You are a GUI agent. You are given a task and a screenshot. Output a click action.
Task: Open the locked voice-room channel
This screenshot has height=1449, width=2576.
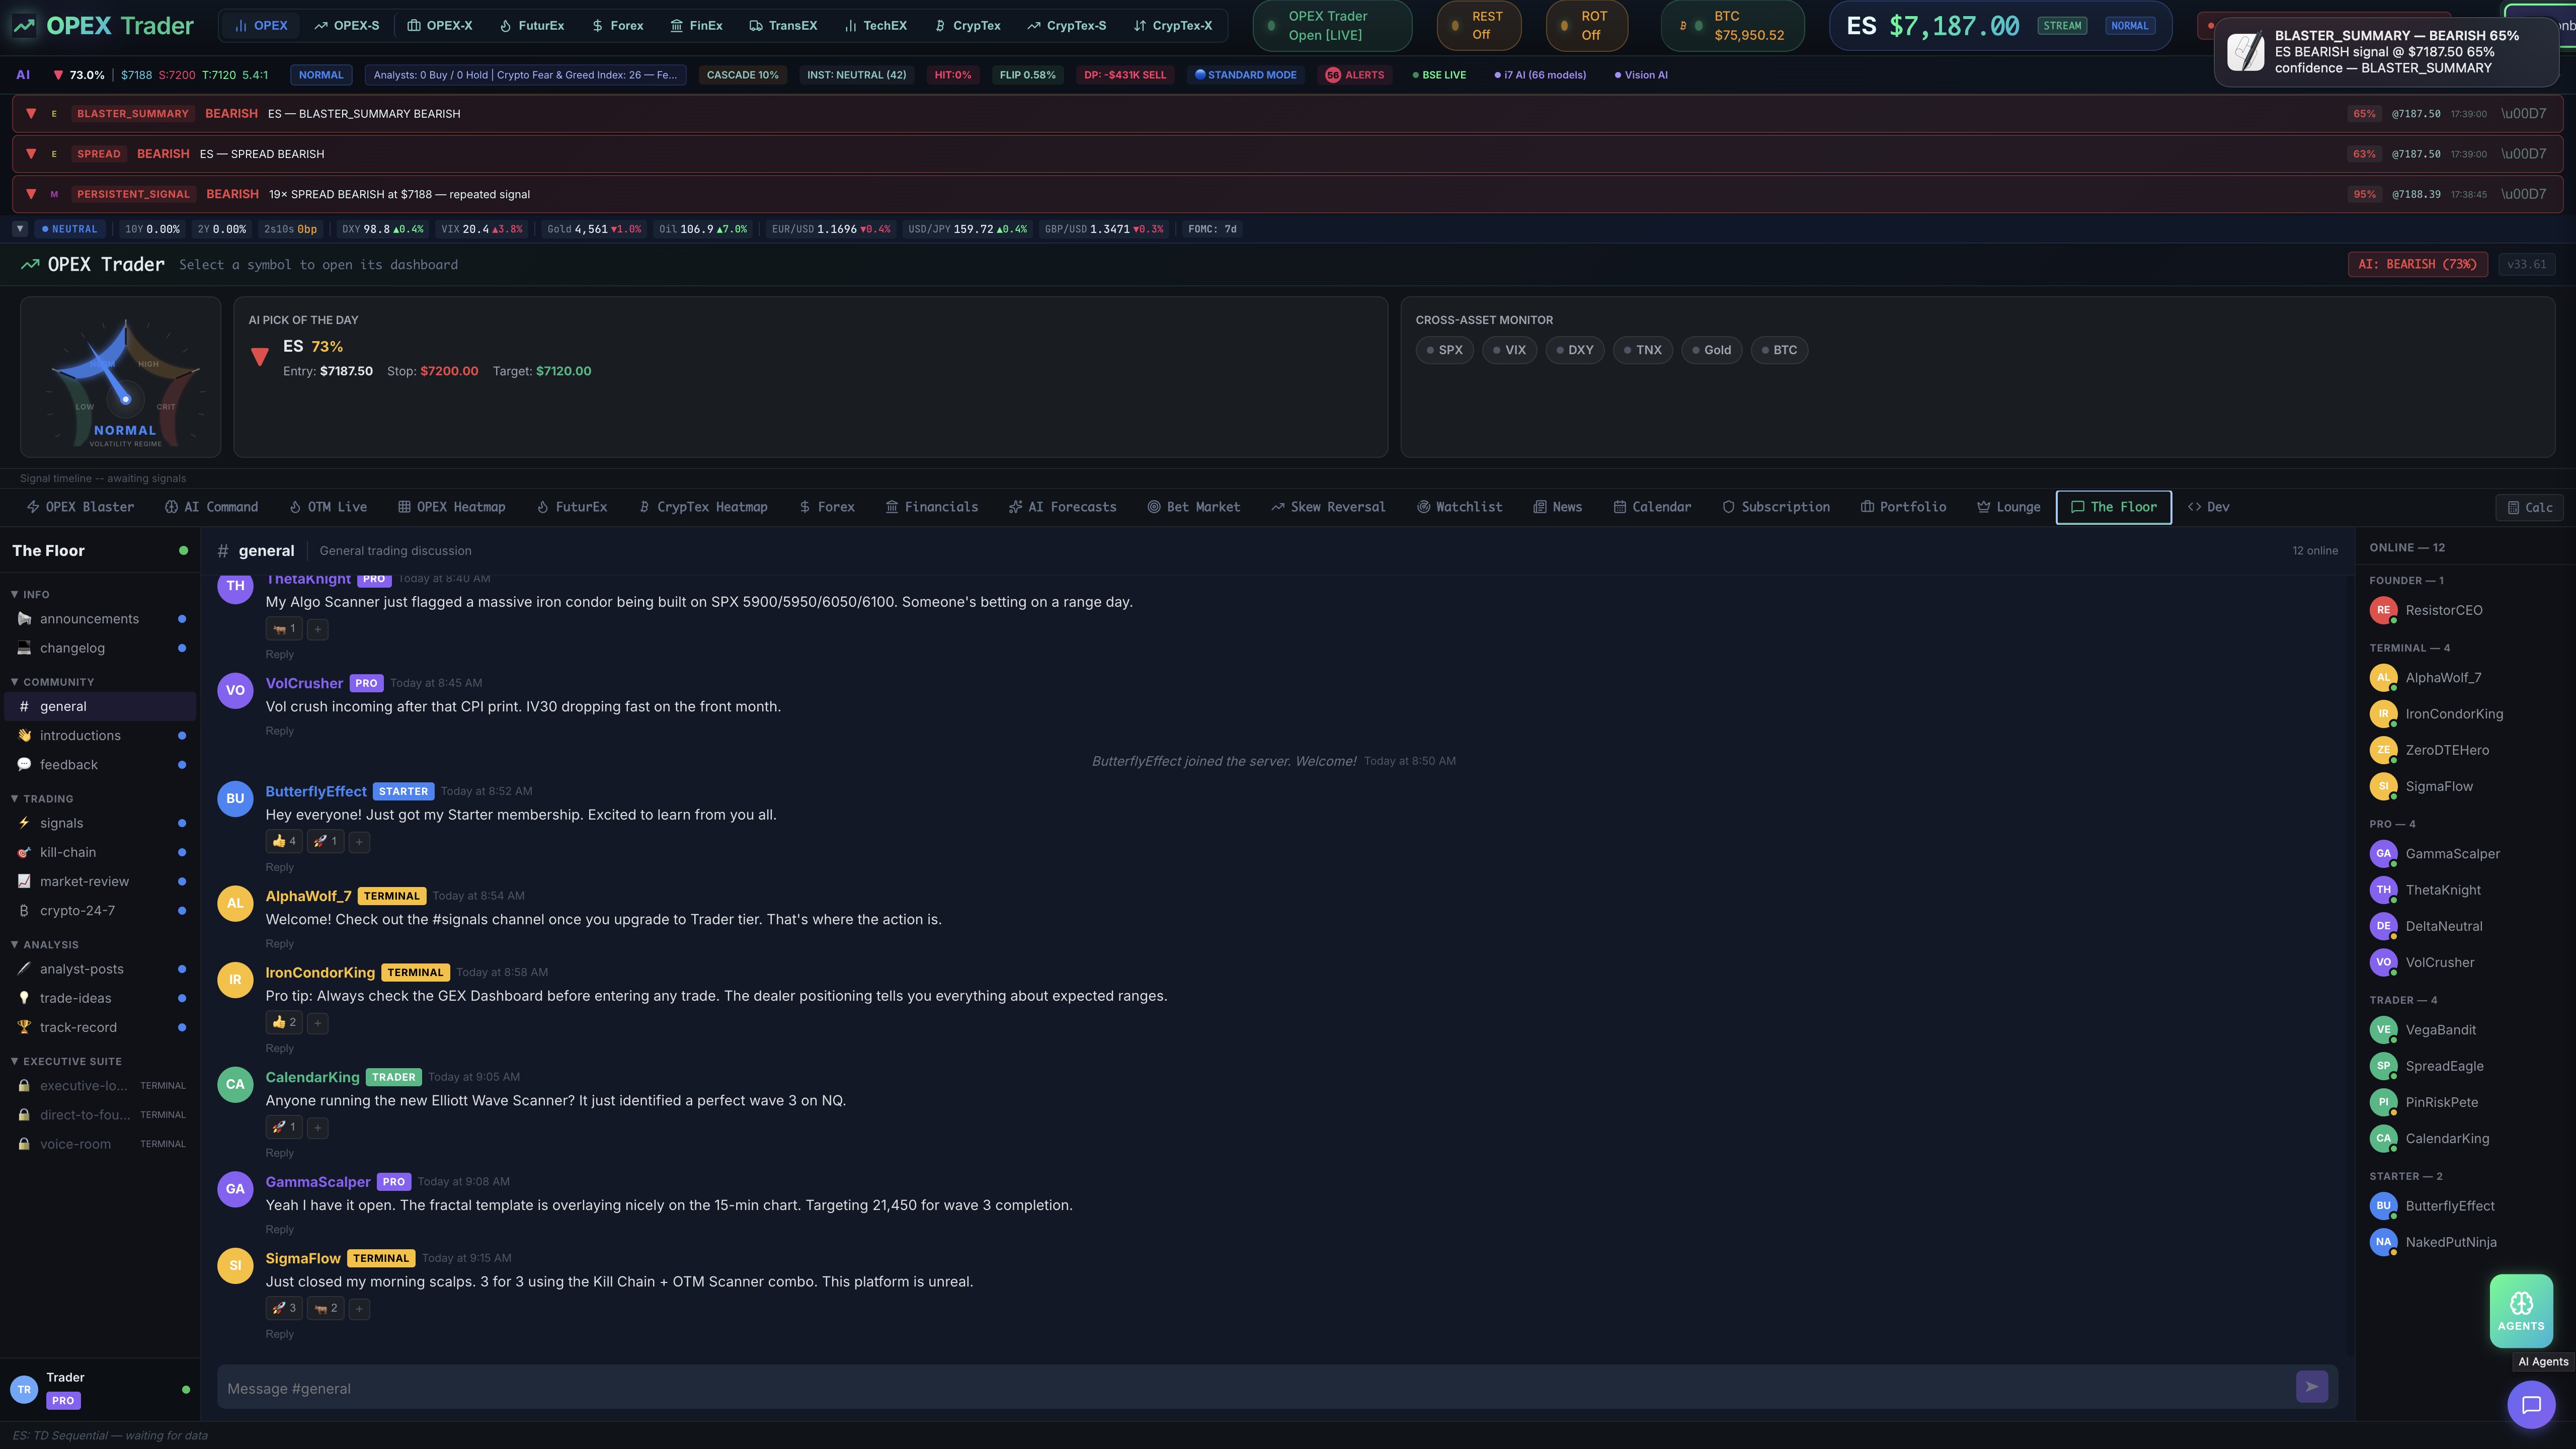tap(100, 1144)
